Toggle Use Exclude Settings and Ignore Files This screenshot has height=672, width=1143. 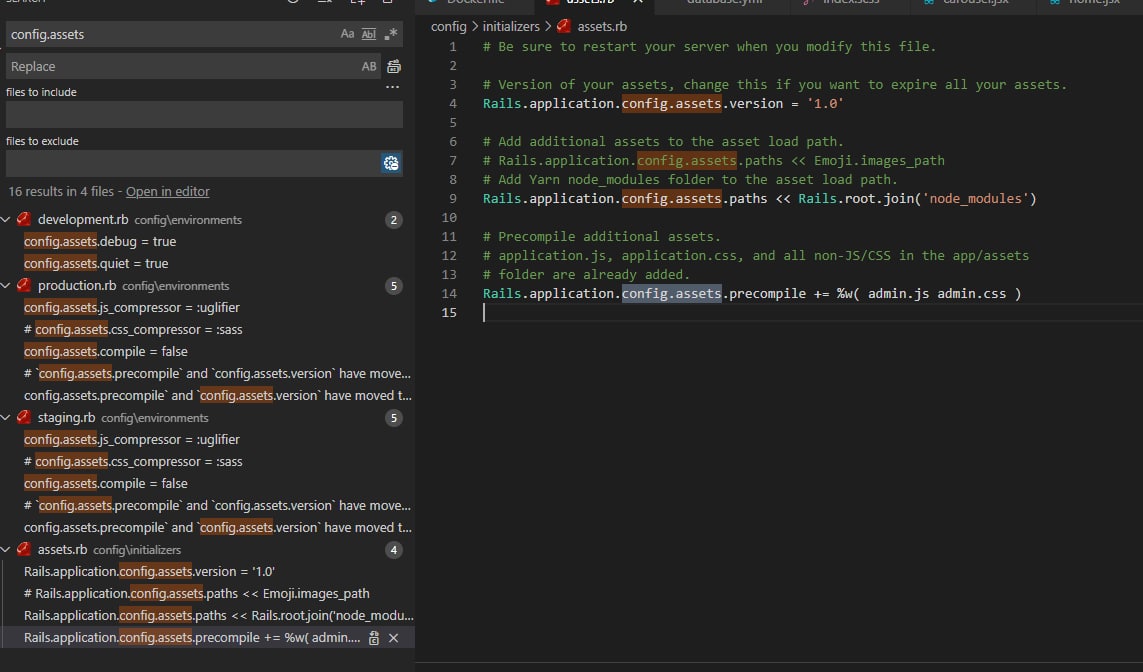(x=391, y=163)
